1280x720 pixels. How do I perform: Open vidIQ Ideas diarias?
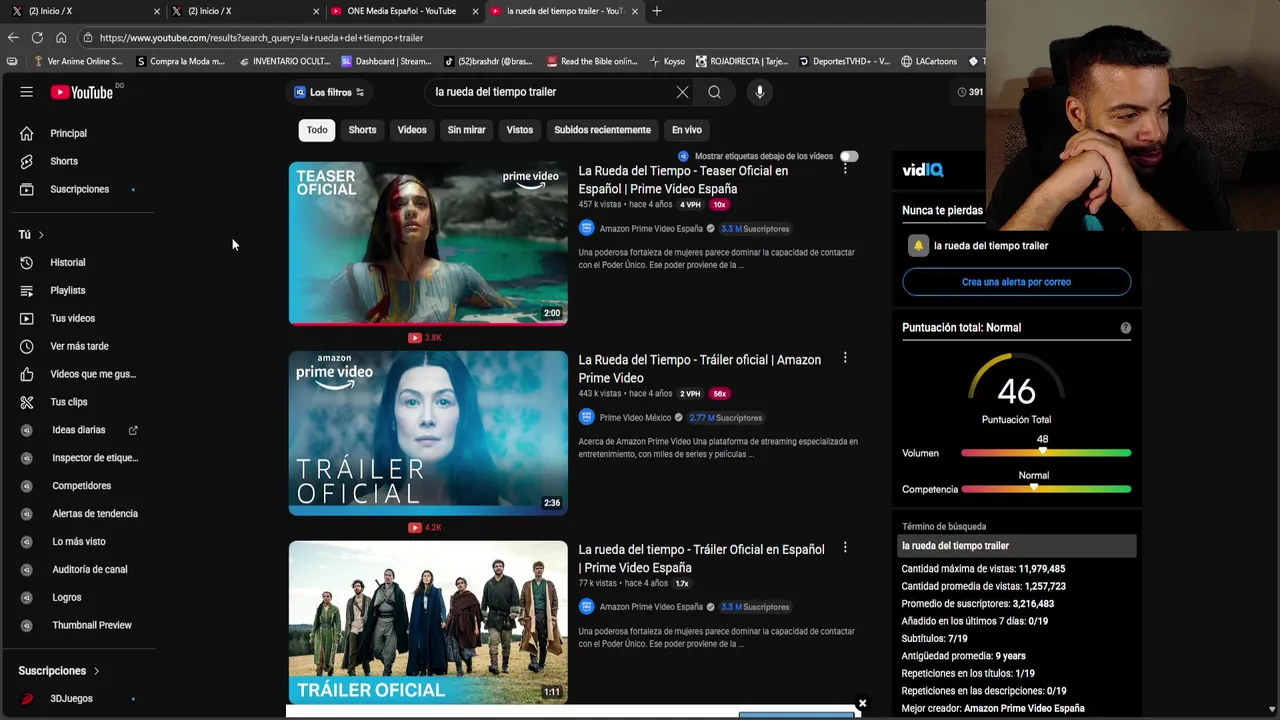pyautogui.click(x=80, y=430)
